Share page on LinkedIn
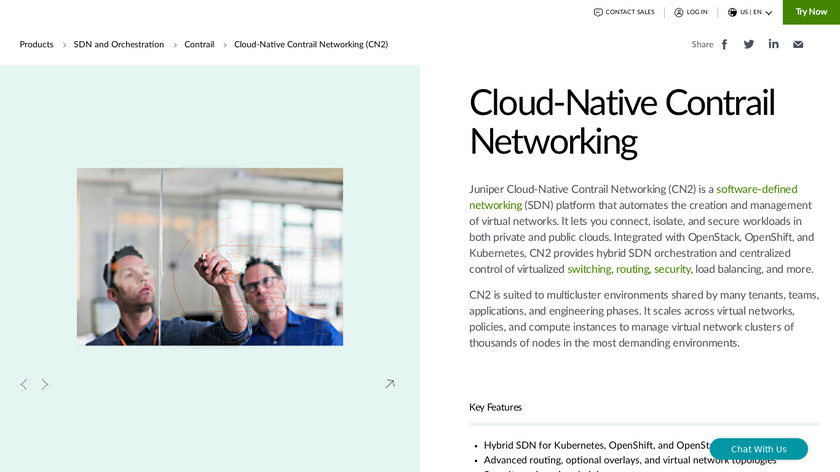Image resolution: width=840 pixels, height=472 pixels. [773, 44]
